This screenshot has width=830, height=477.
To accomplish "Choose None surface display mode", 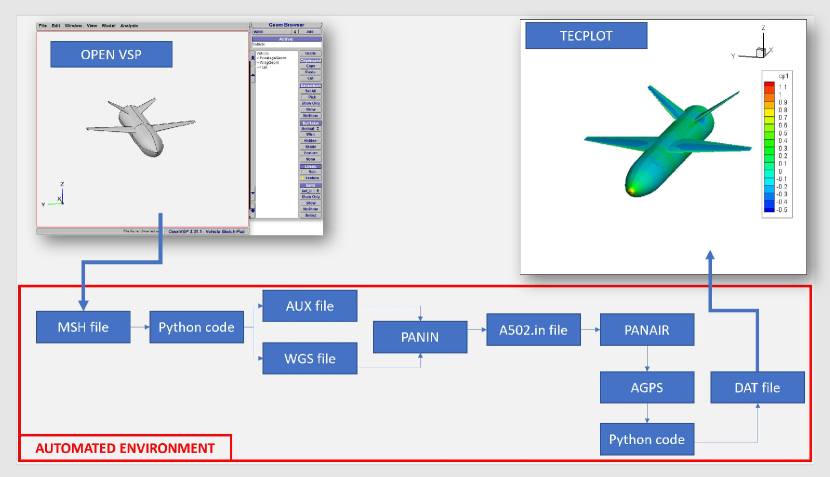I will (x=310, y=159).
